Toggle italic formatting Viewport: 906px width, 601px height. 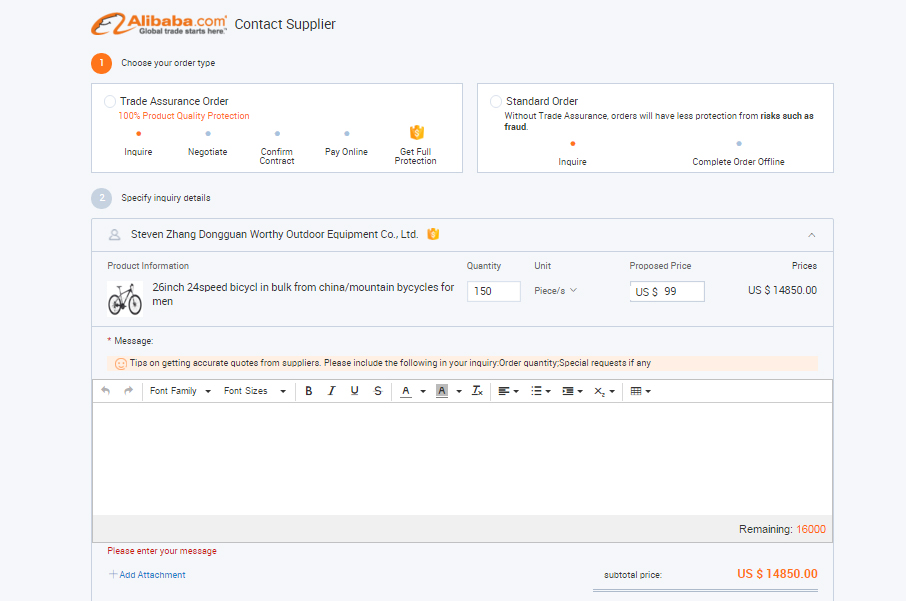tap(332, 391)
